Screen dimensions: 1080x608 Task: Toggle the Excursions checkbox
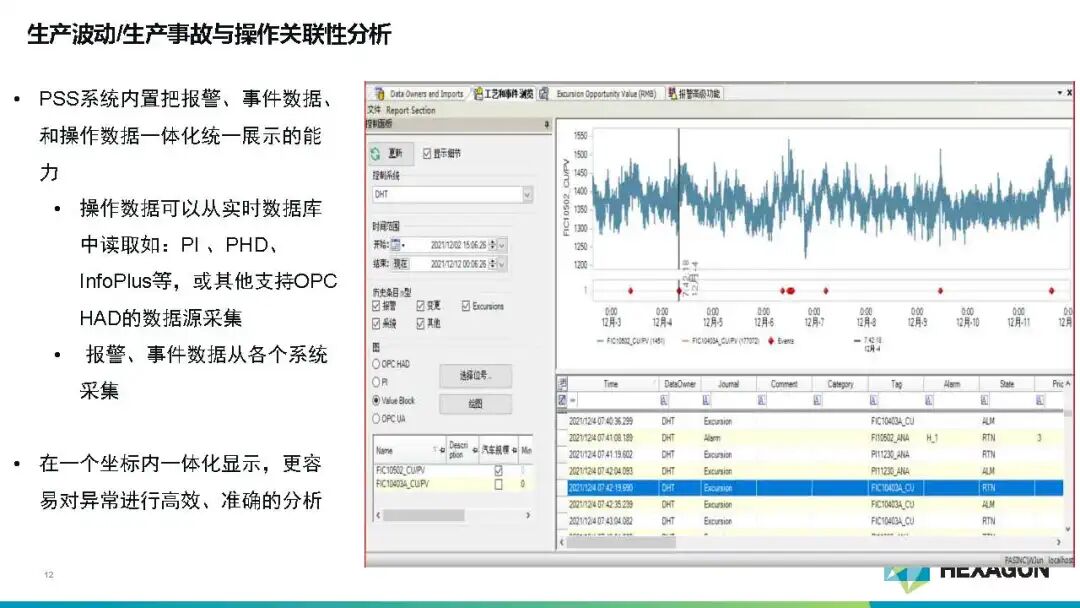[466, 306]
